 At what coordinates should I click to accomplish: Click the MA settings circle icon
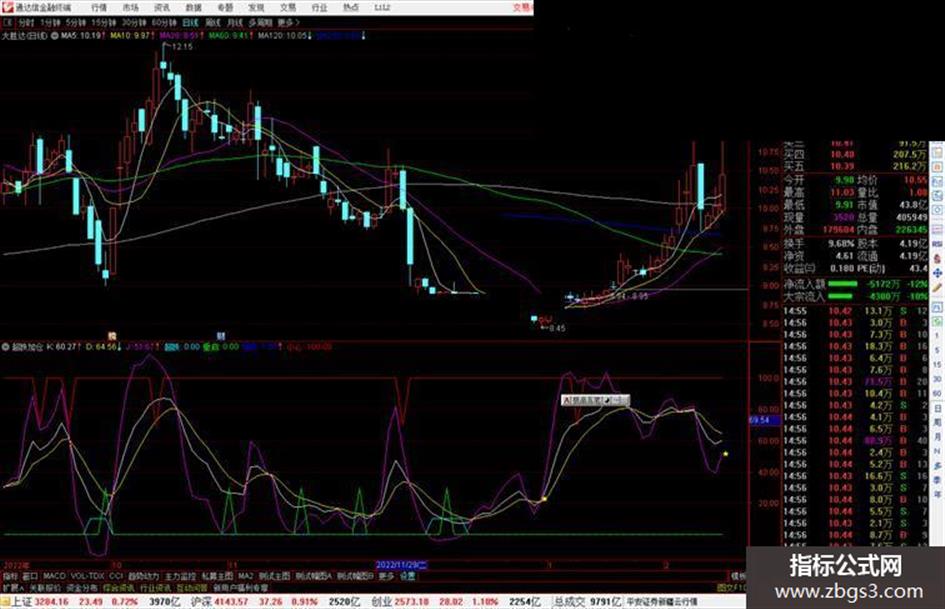click(55, 36)
